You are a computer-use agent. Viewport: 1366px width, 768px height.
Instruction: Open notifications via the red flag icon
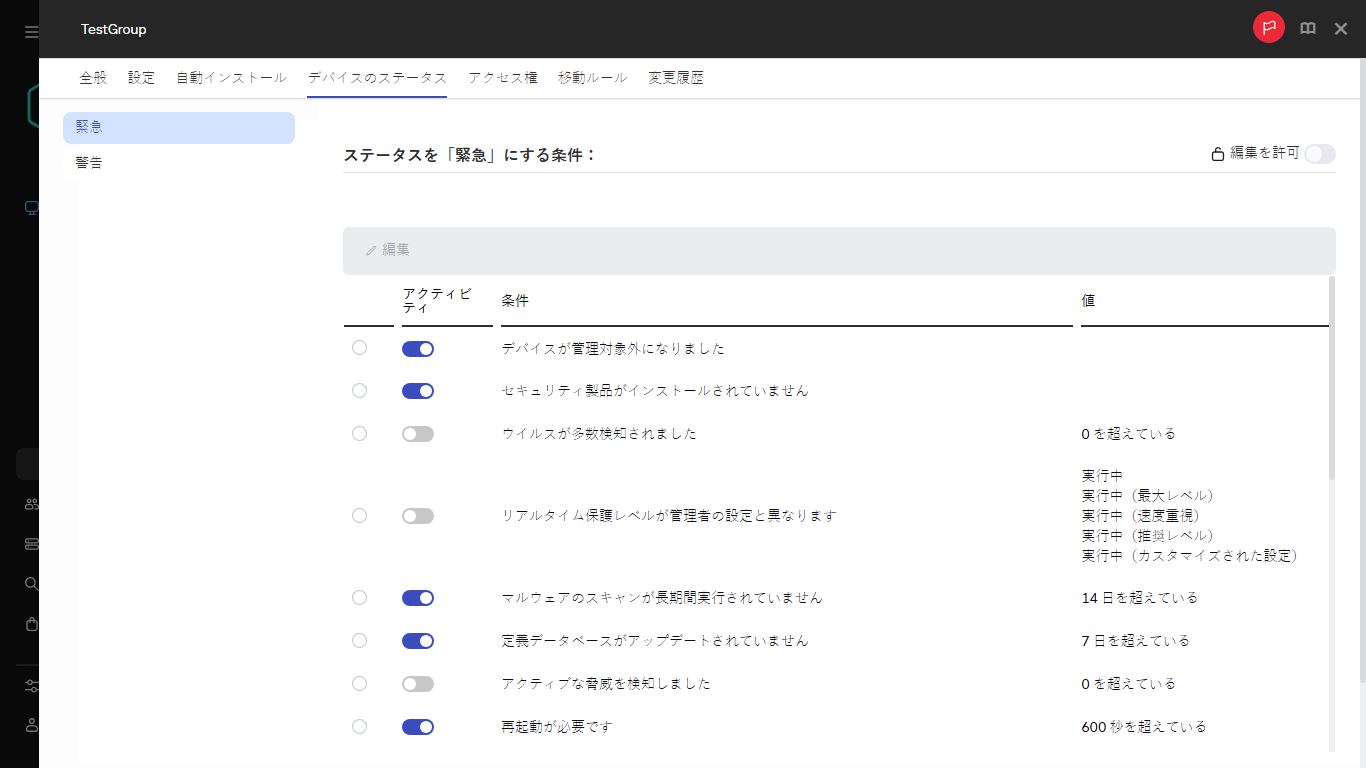1268,28
